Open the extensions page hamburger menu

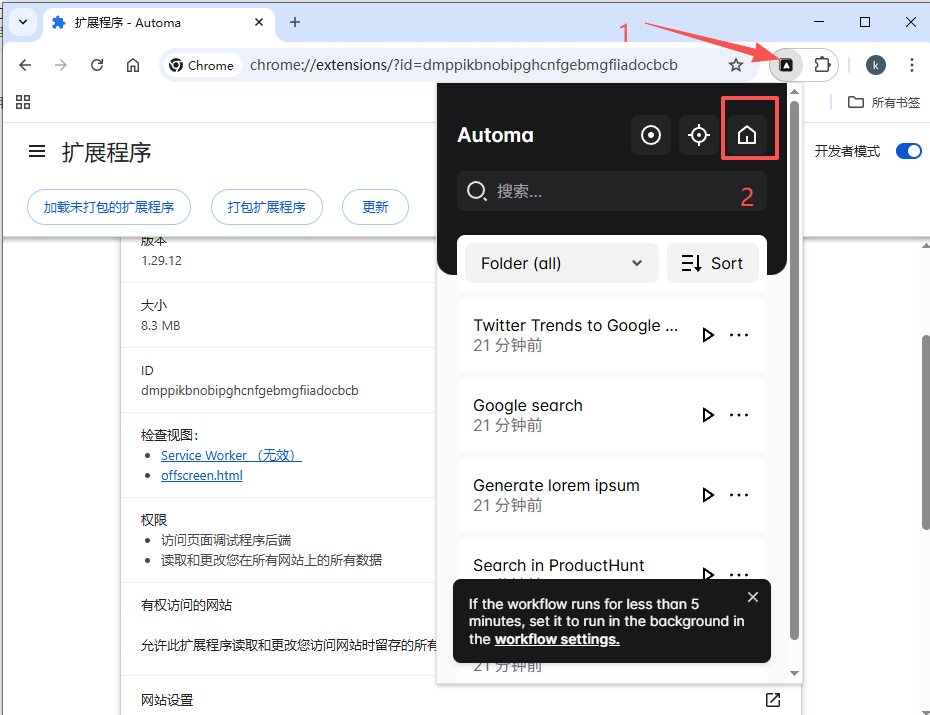(x=37, y=152)
